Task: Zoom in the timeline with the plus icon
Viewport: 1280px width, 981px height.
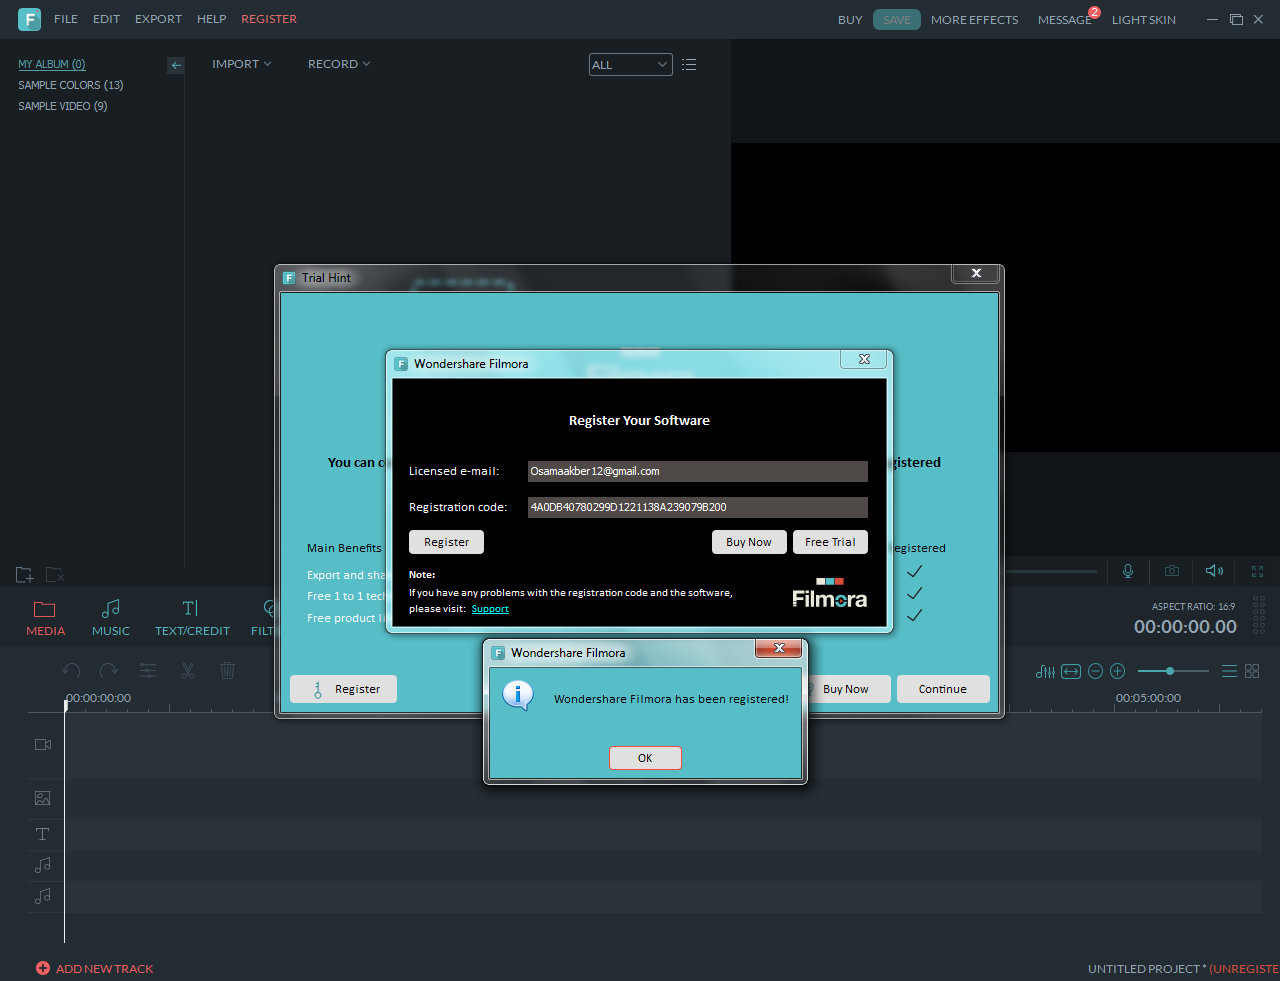Action: tap(1118, 671)
